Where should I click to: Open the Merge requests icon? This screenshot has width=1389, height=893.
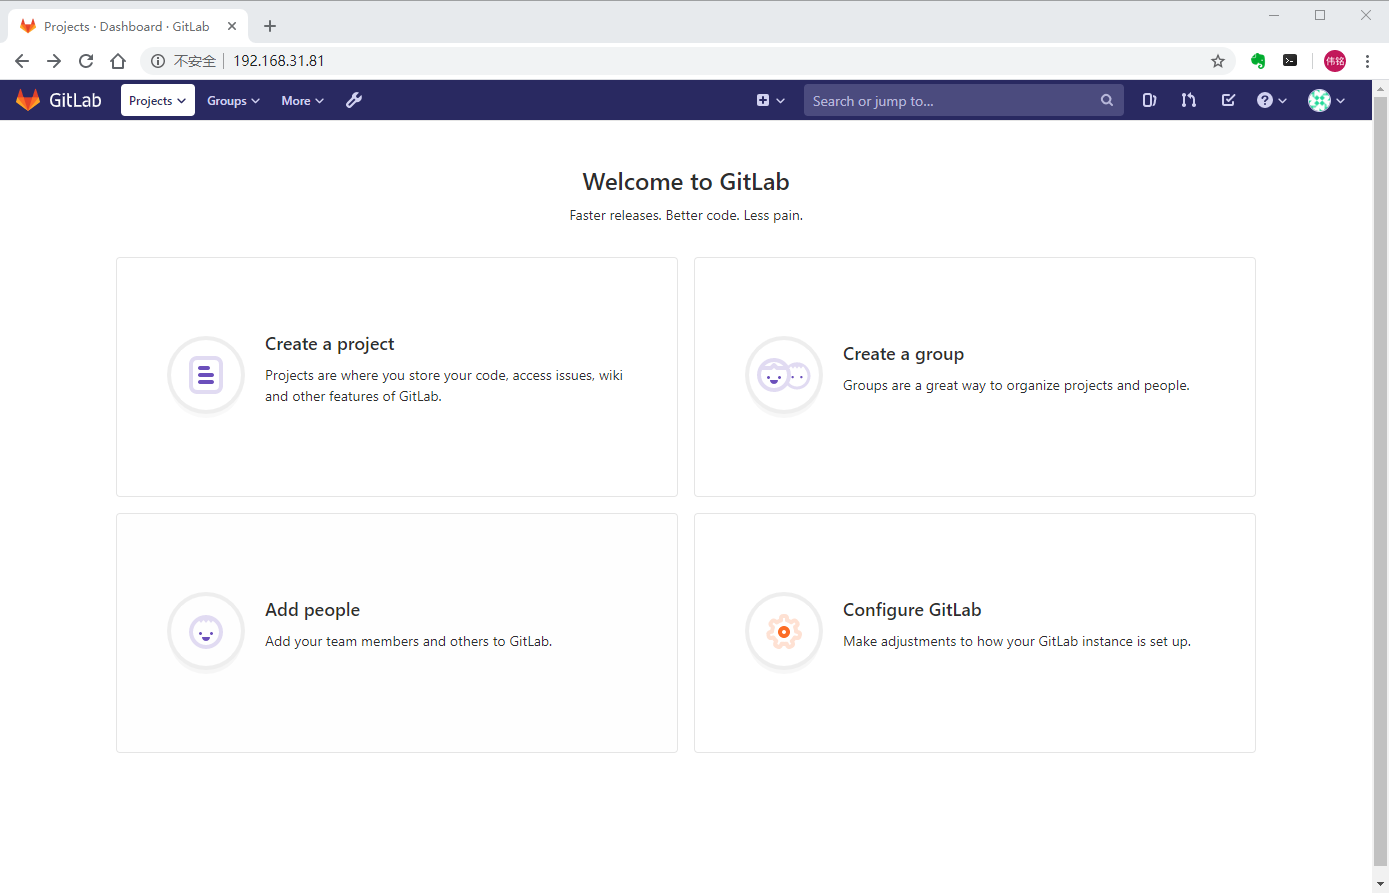[x=1188, y=100]
